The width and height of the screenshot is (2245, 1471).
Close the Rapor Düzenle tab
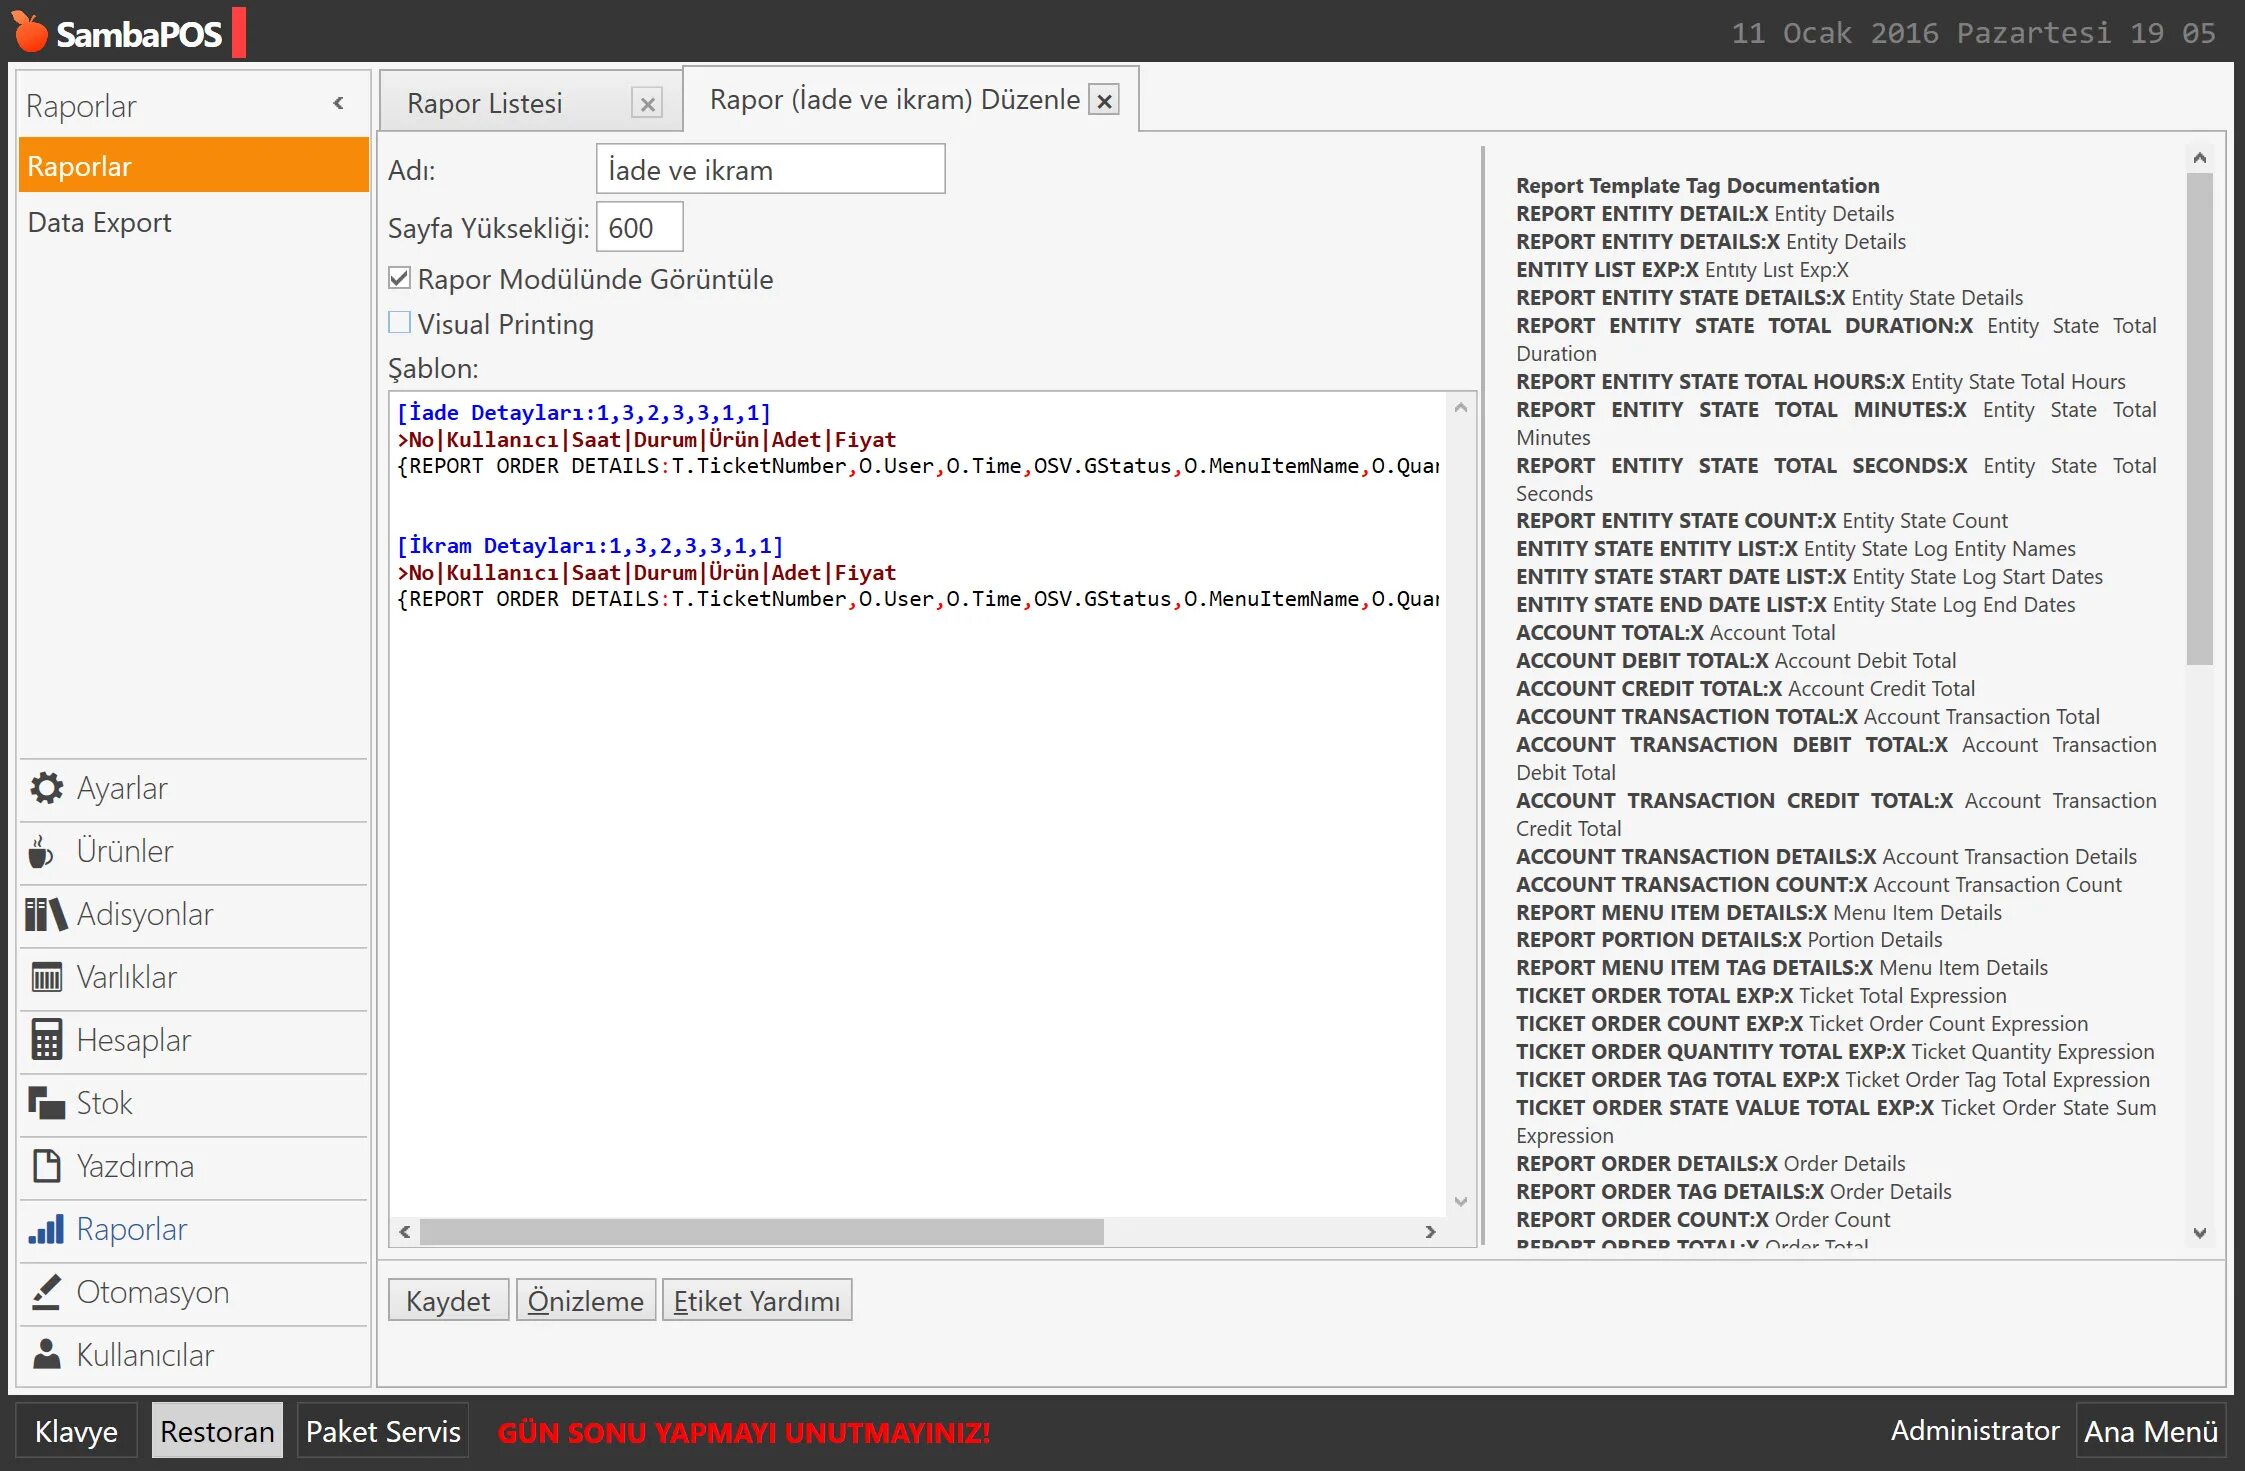[1104, 100]
